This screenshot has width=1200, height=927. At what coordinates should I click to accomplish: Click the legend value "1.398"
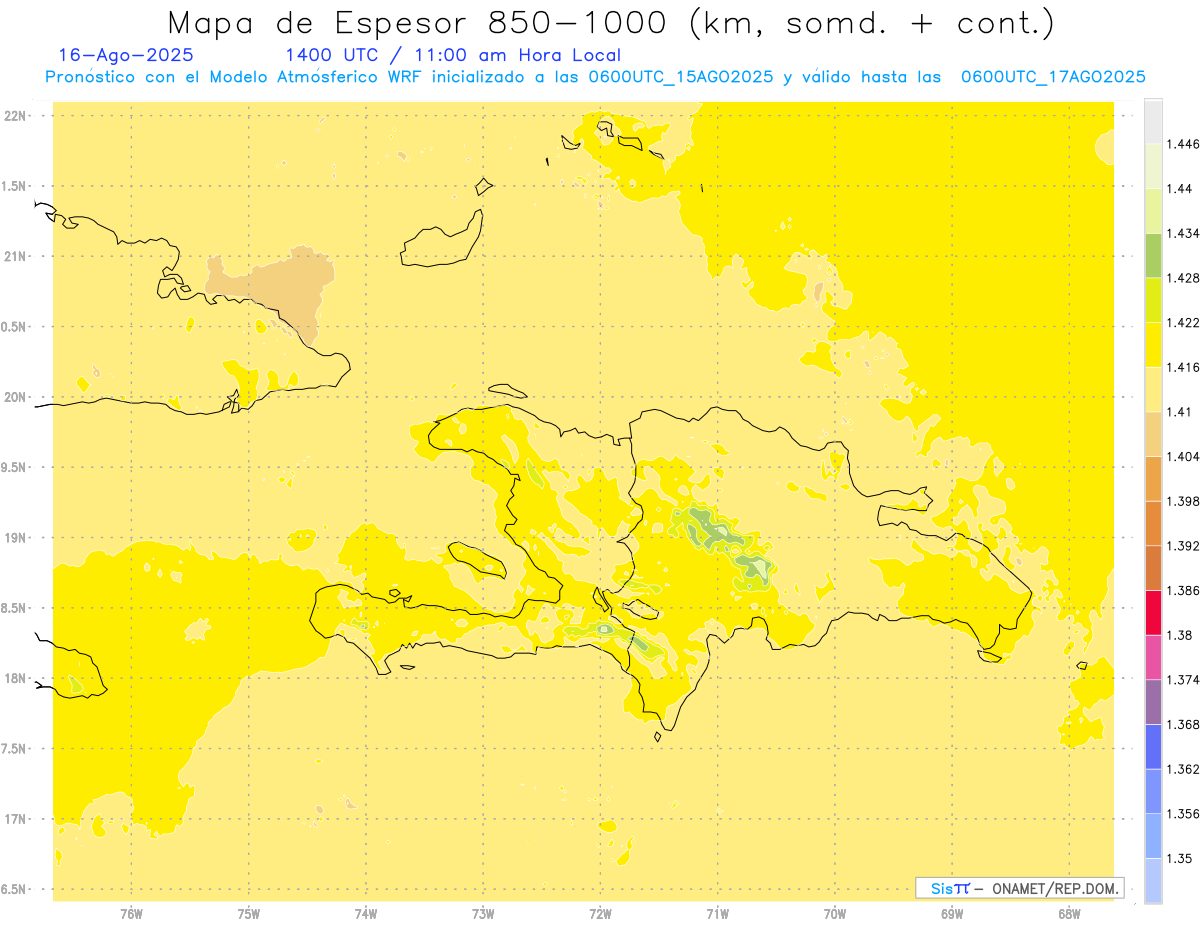coord(1184,501)
